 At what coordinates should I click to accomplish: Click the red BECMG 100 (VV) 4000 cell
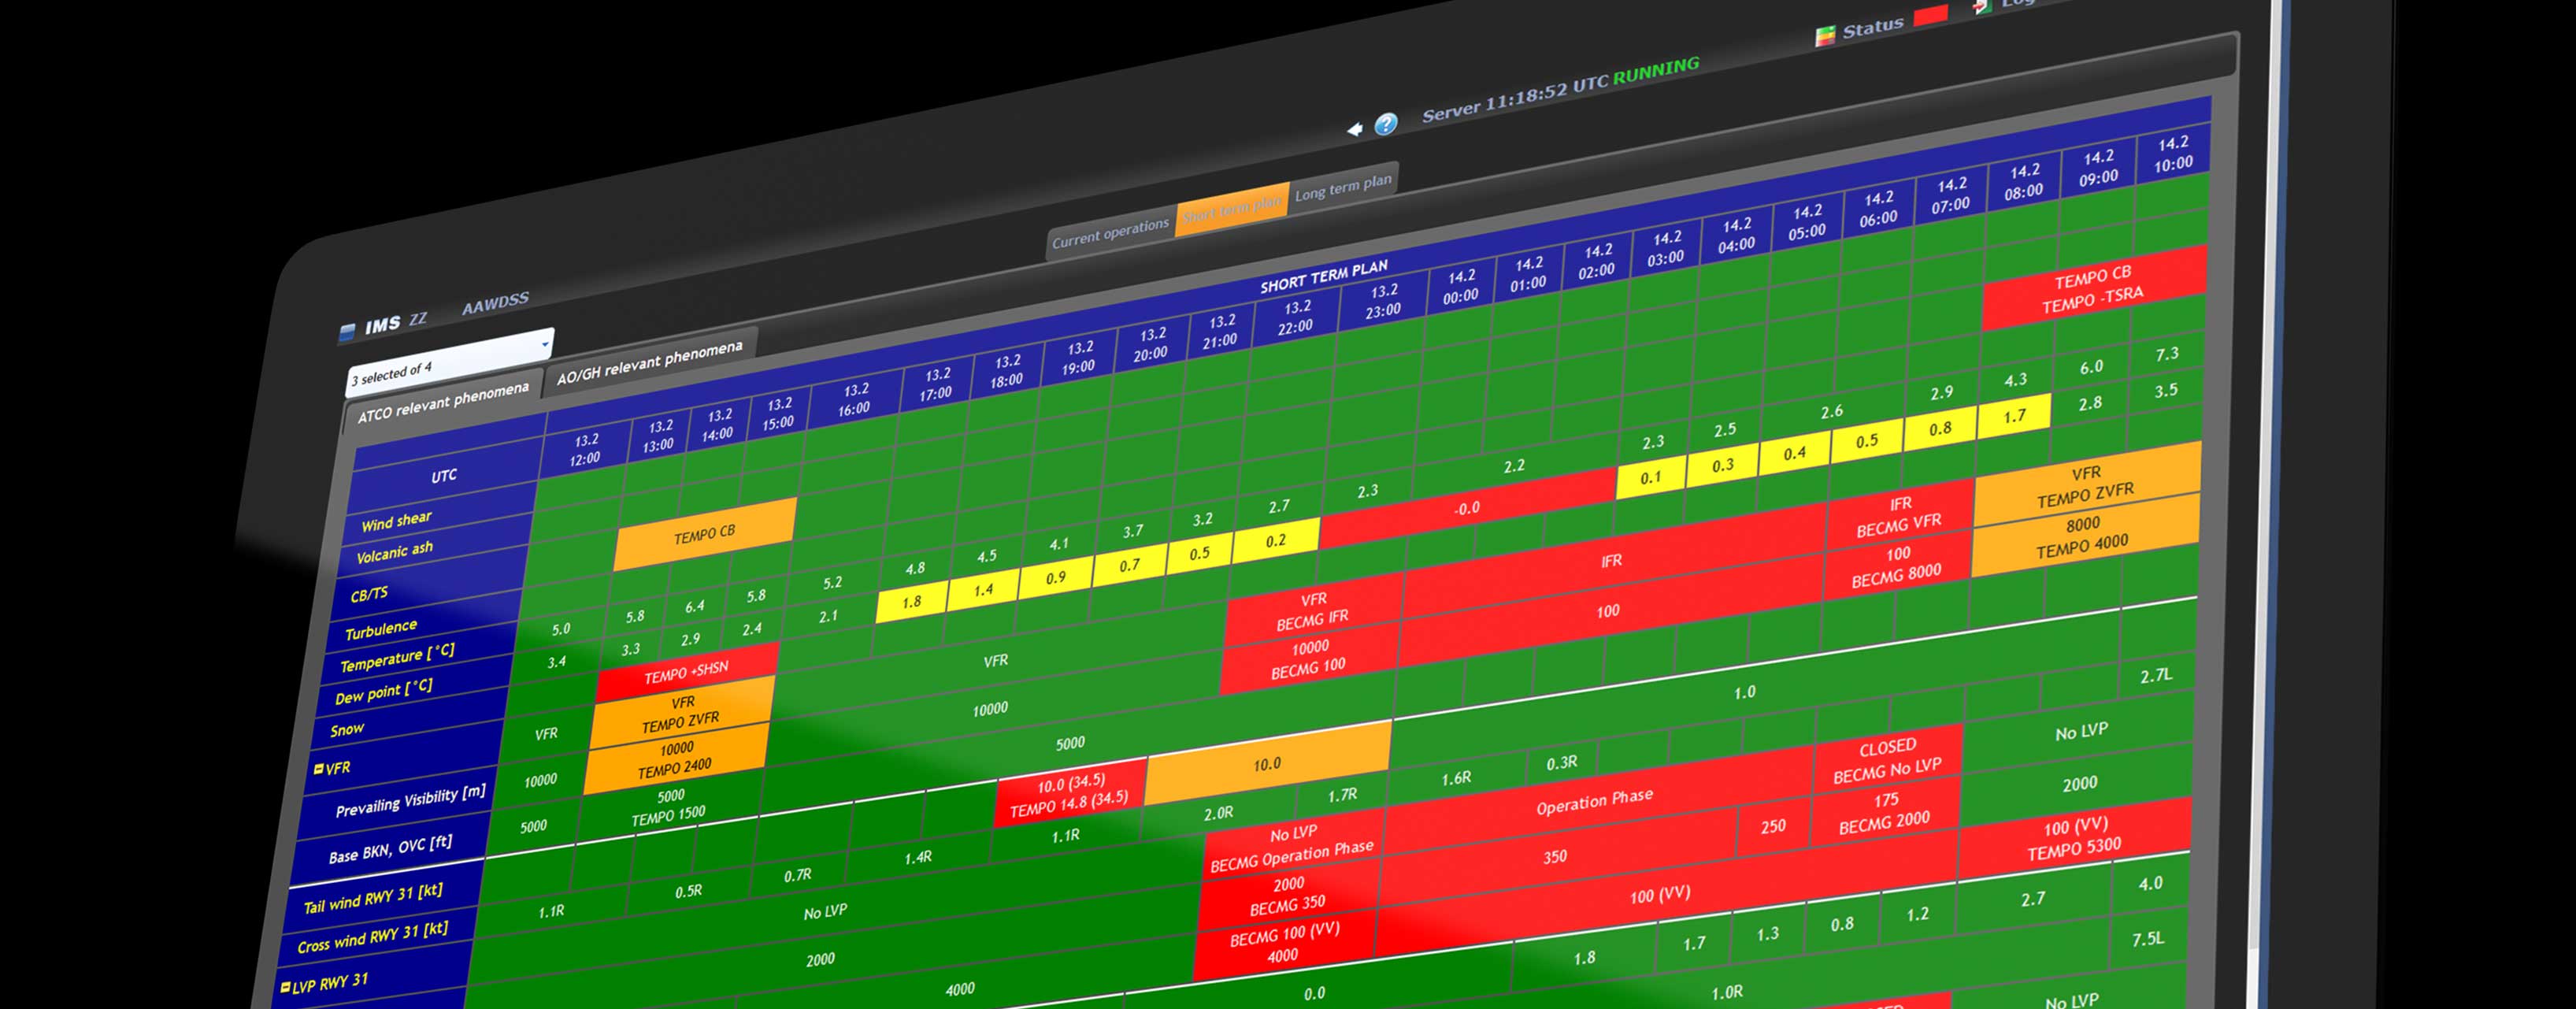[1283, 943]
